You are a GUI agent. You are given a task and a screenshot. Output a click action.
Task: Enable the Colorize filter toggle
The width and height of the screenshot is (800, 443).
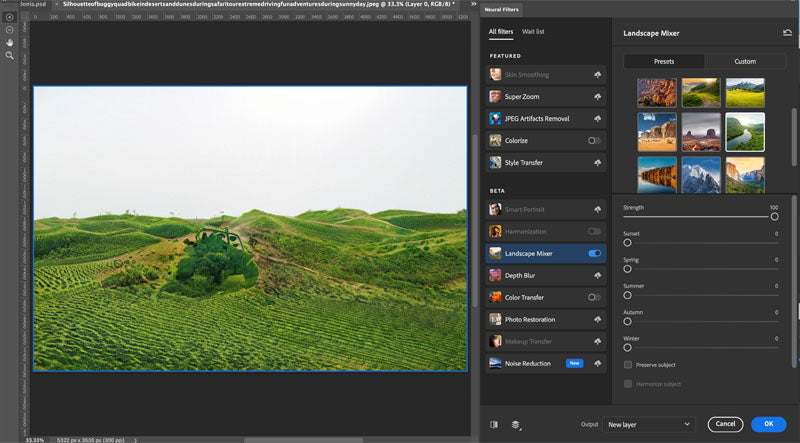coord(595,141)
